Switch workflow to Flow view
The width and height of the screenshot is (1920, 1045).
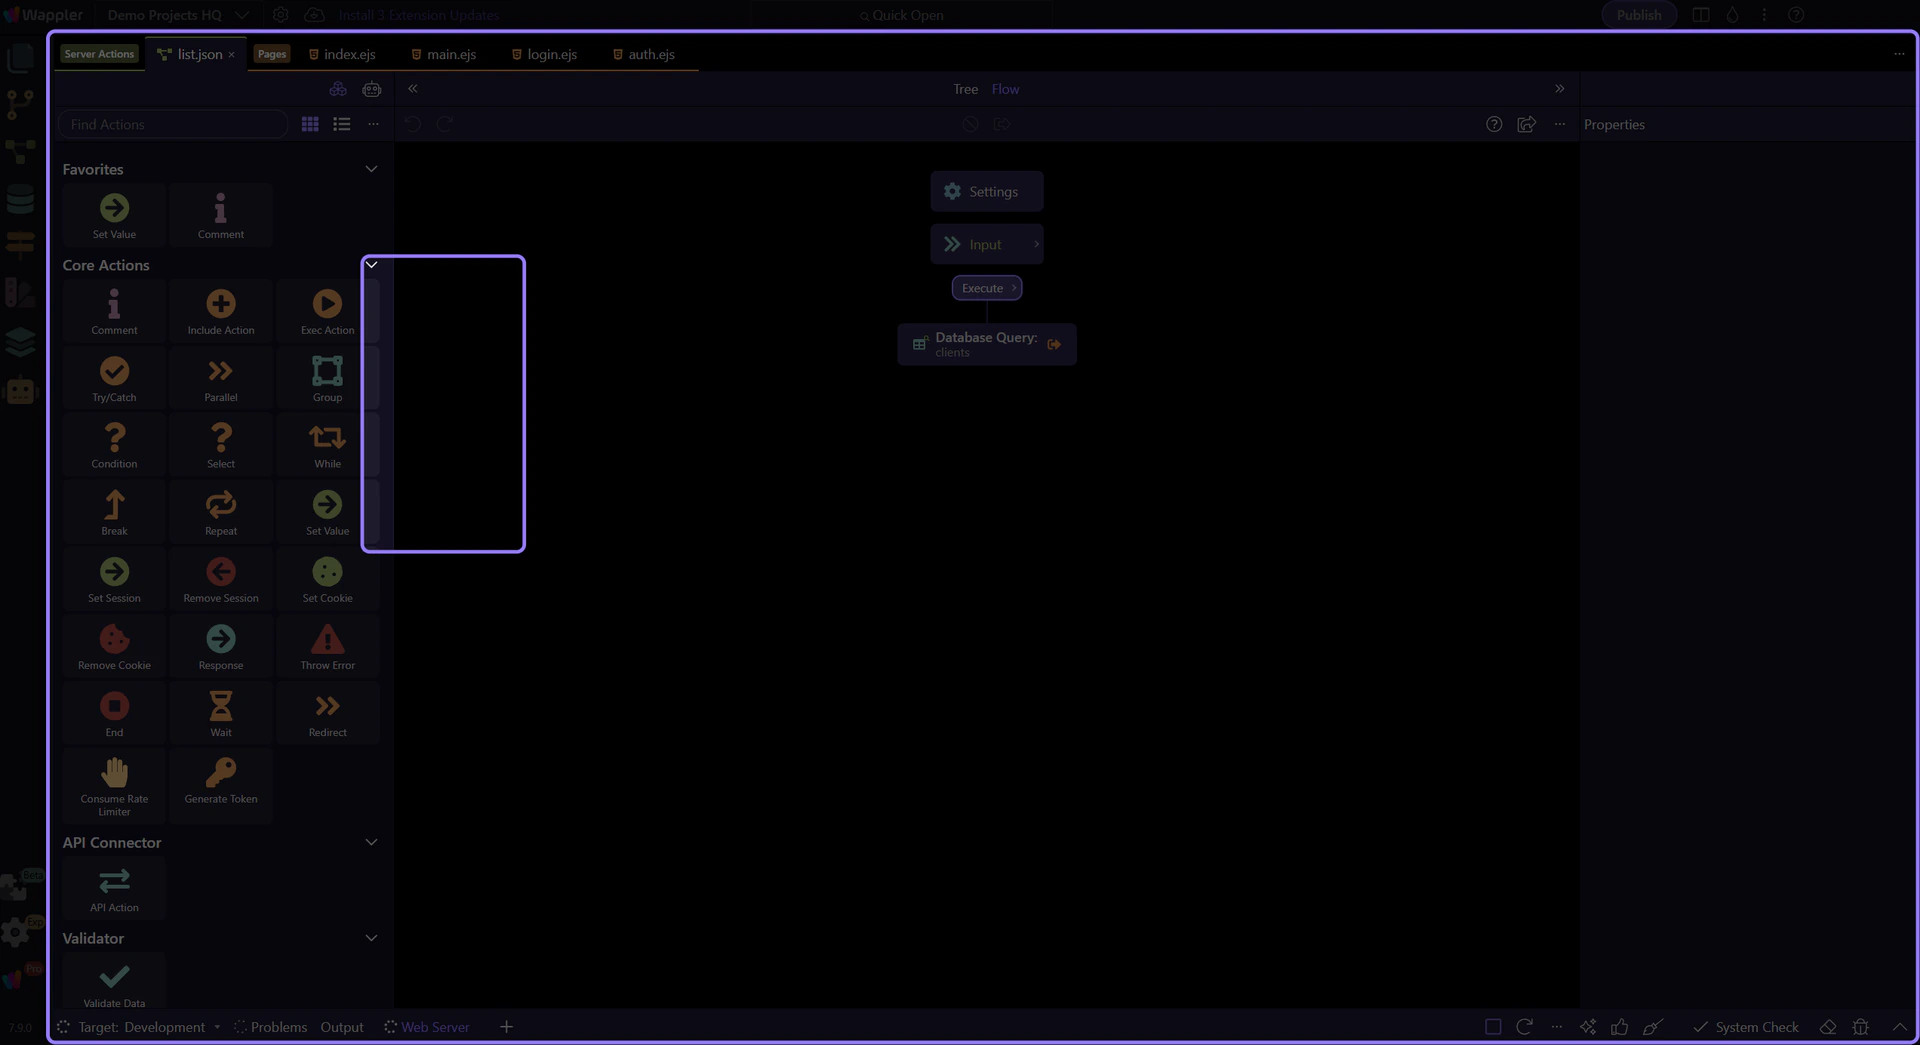tap(1005, 89)
